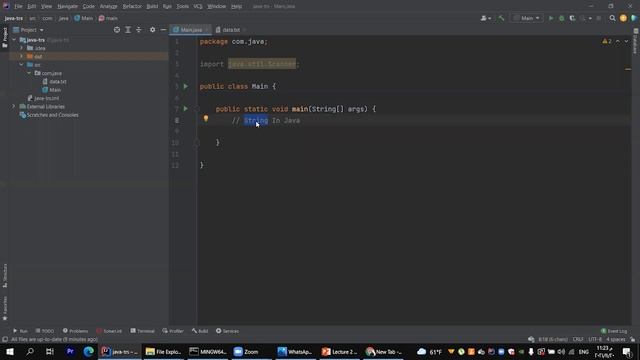
Task: Open File Explorer taskbar button
Action: [x=163, y=351]
